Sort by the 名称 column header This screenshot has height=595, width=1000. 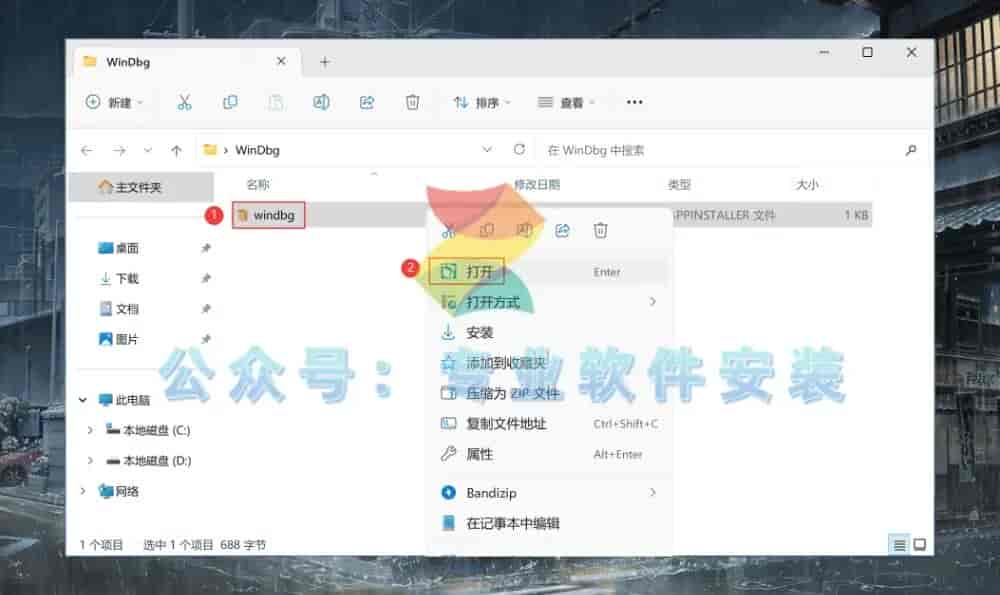258,185
